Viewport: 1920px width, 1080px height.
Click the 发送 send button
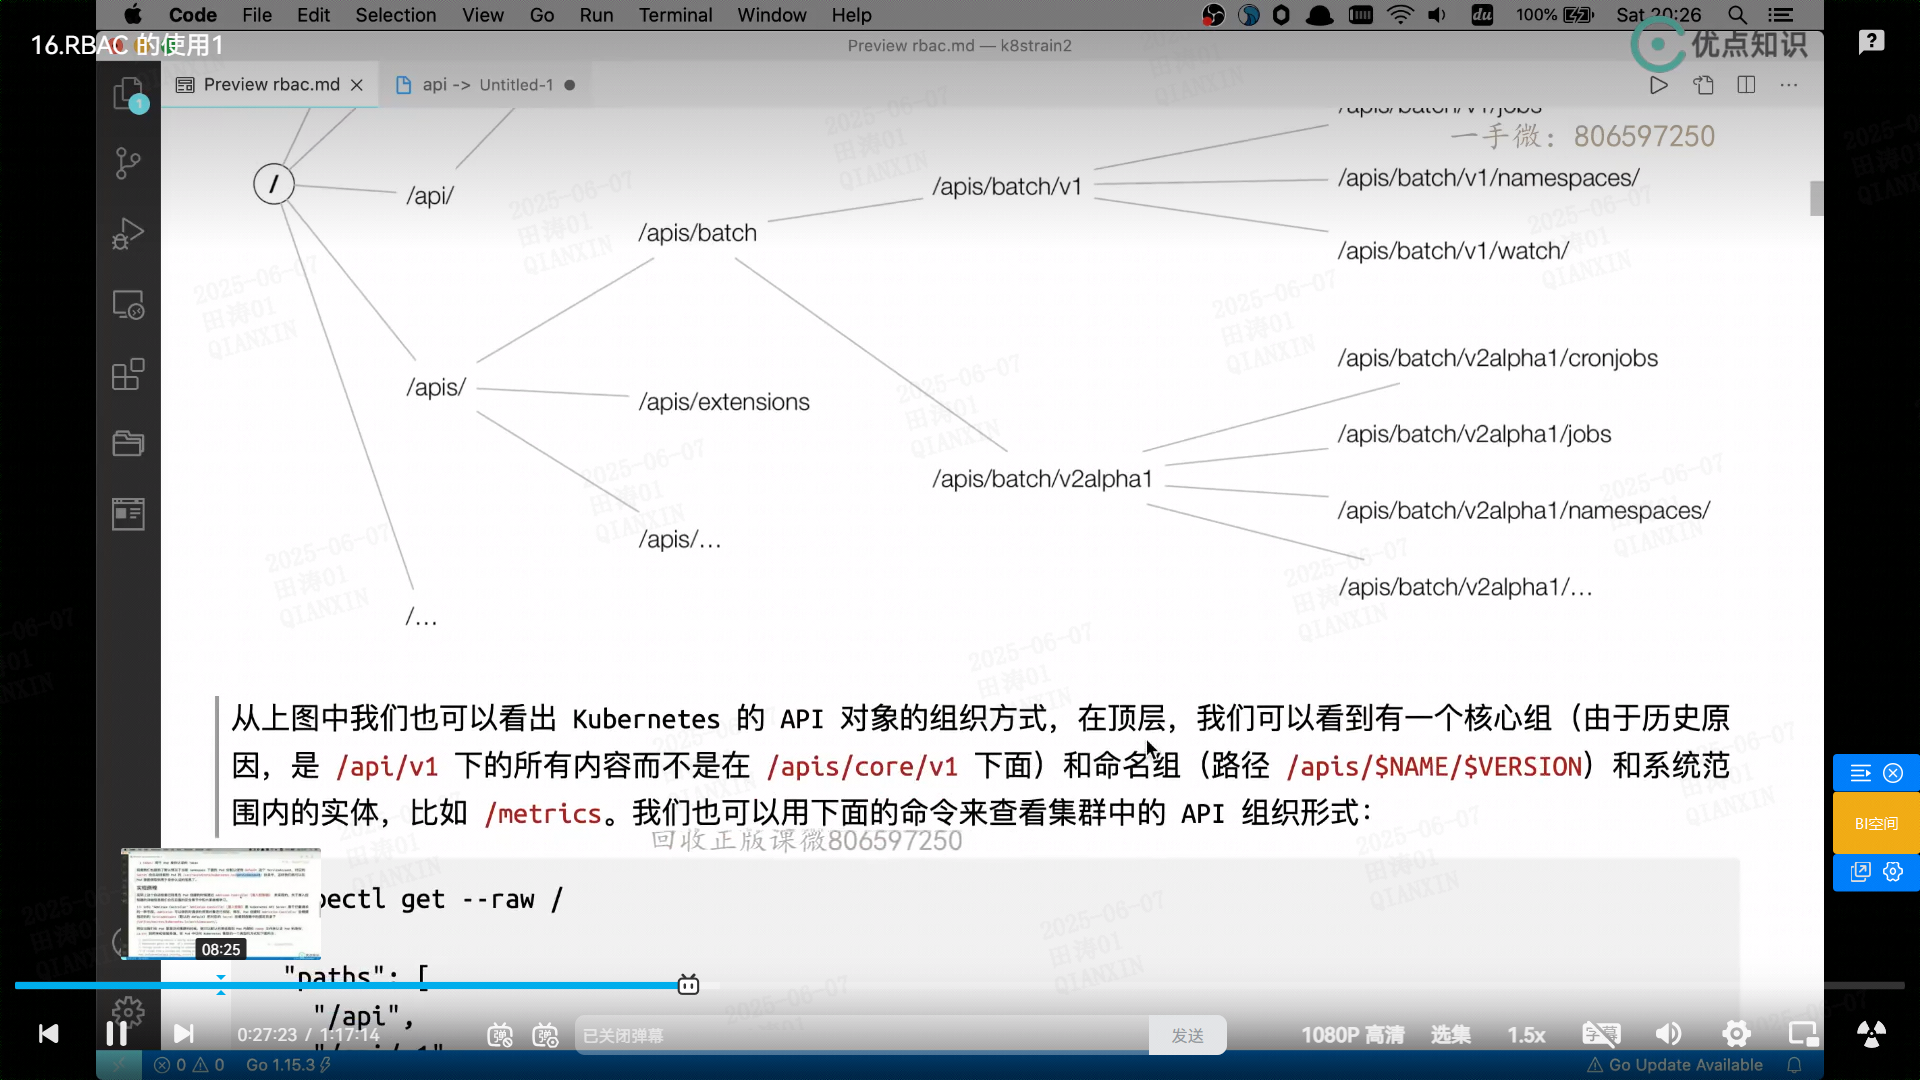[1187, 1036]
